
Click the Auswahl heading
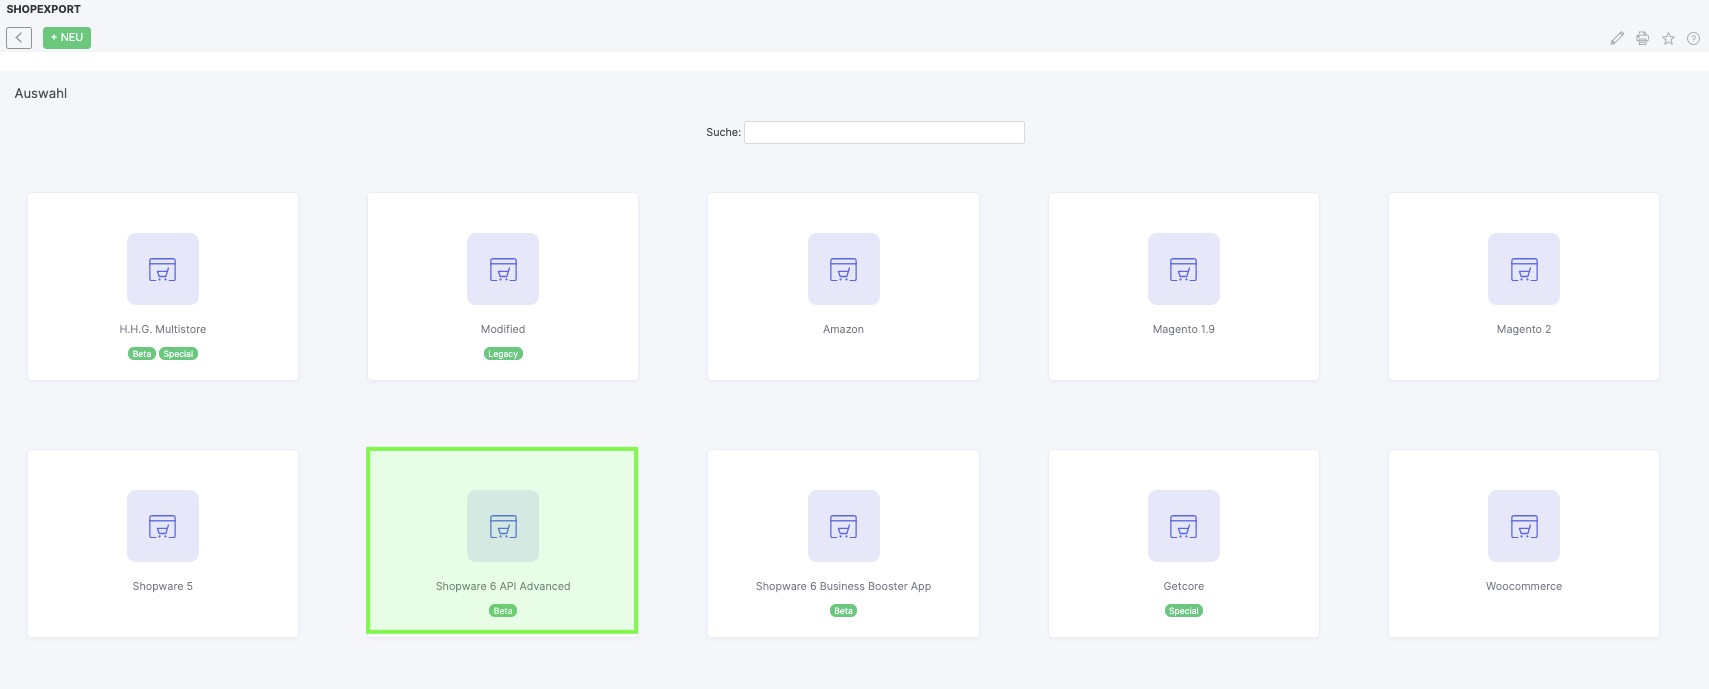click(x=41, y=93)
